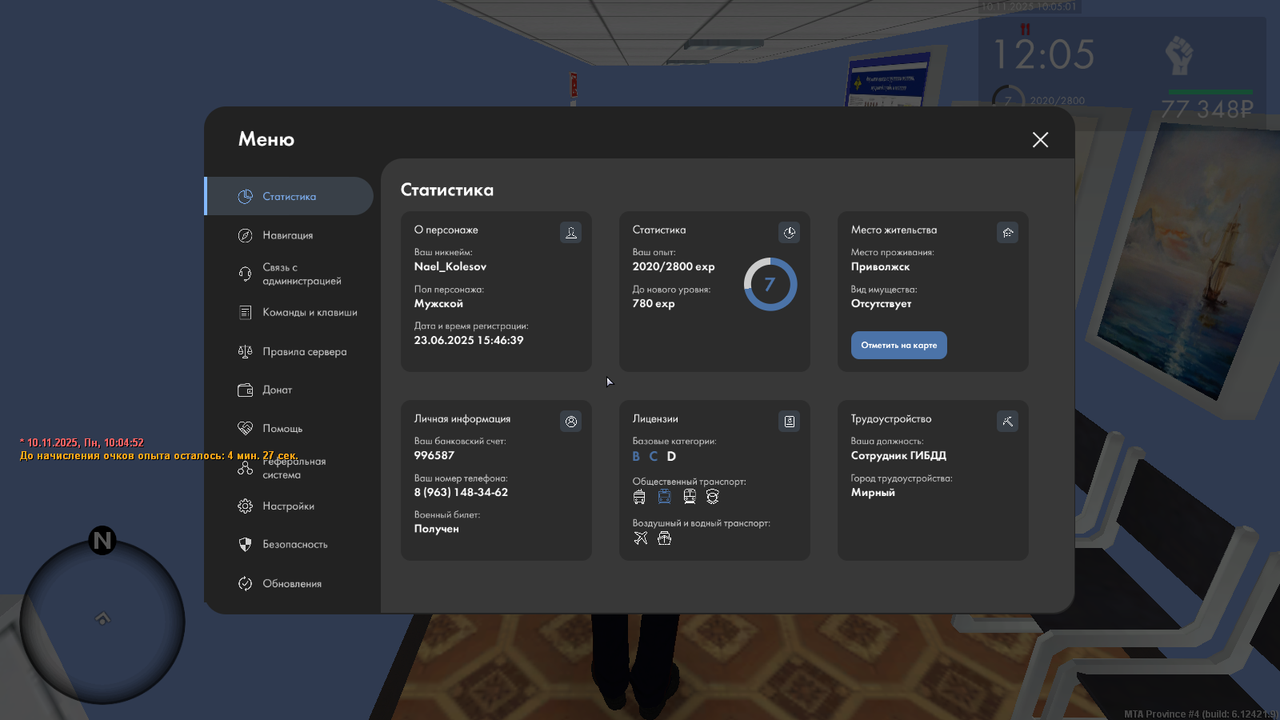
Task: Click the residence Приволжск text
Action: tap(881, 267)
